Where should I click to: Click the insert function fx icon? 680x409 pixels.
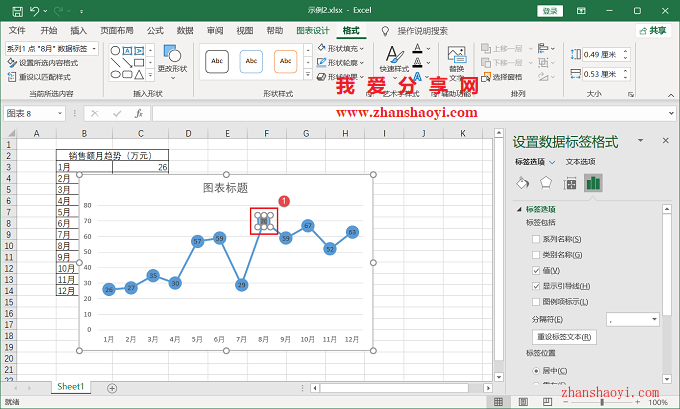[138, 114]
